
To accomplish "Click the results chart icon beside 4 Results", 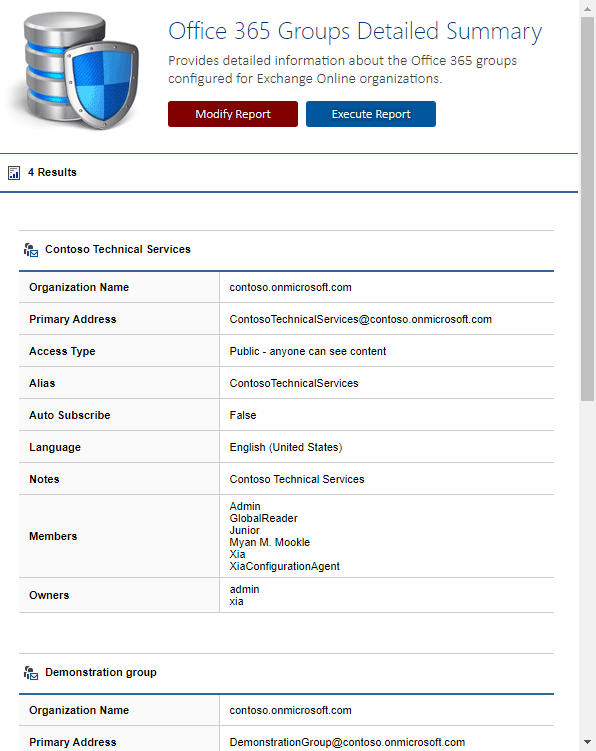I will click(14, 172).
